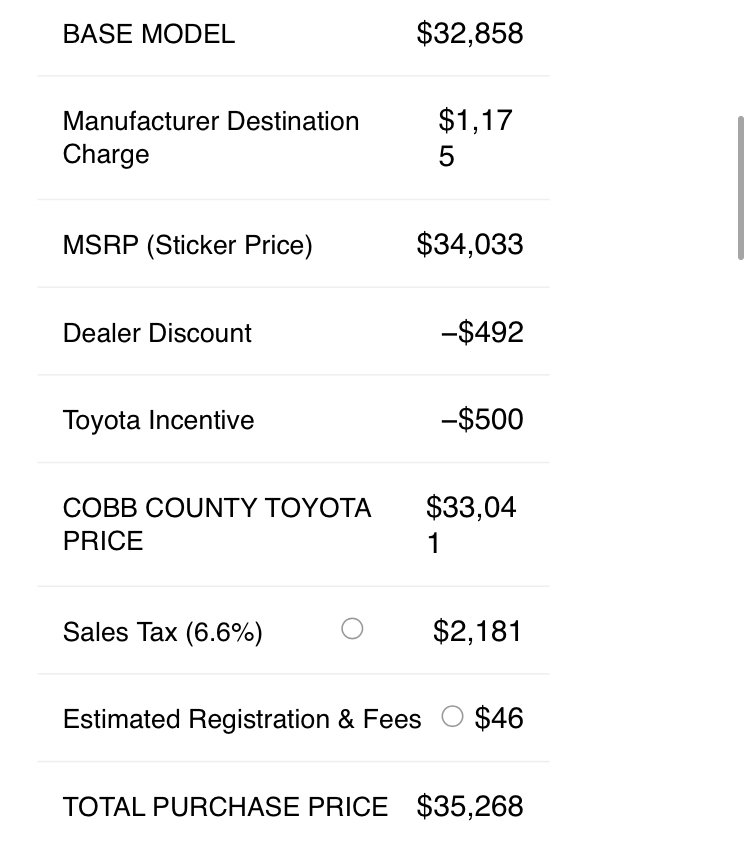This screenshot has height=863, width=750.
Task: Select the Estimated Registration & Fees label
Action: tap(242, 719)
